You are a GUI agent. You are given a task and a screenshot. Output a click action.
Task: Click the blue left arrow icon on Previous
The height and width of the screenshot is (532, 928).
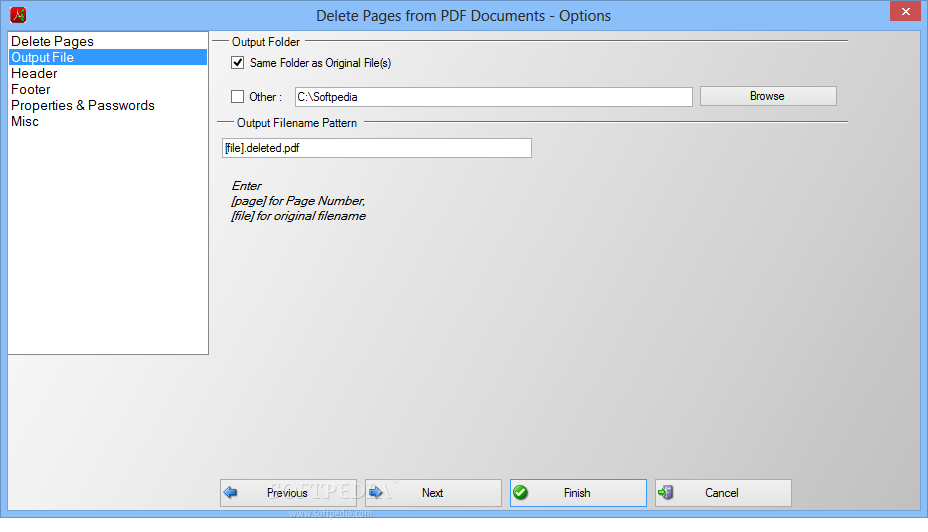[x=231, y=492]
